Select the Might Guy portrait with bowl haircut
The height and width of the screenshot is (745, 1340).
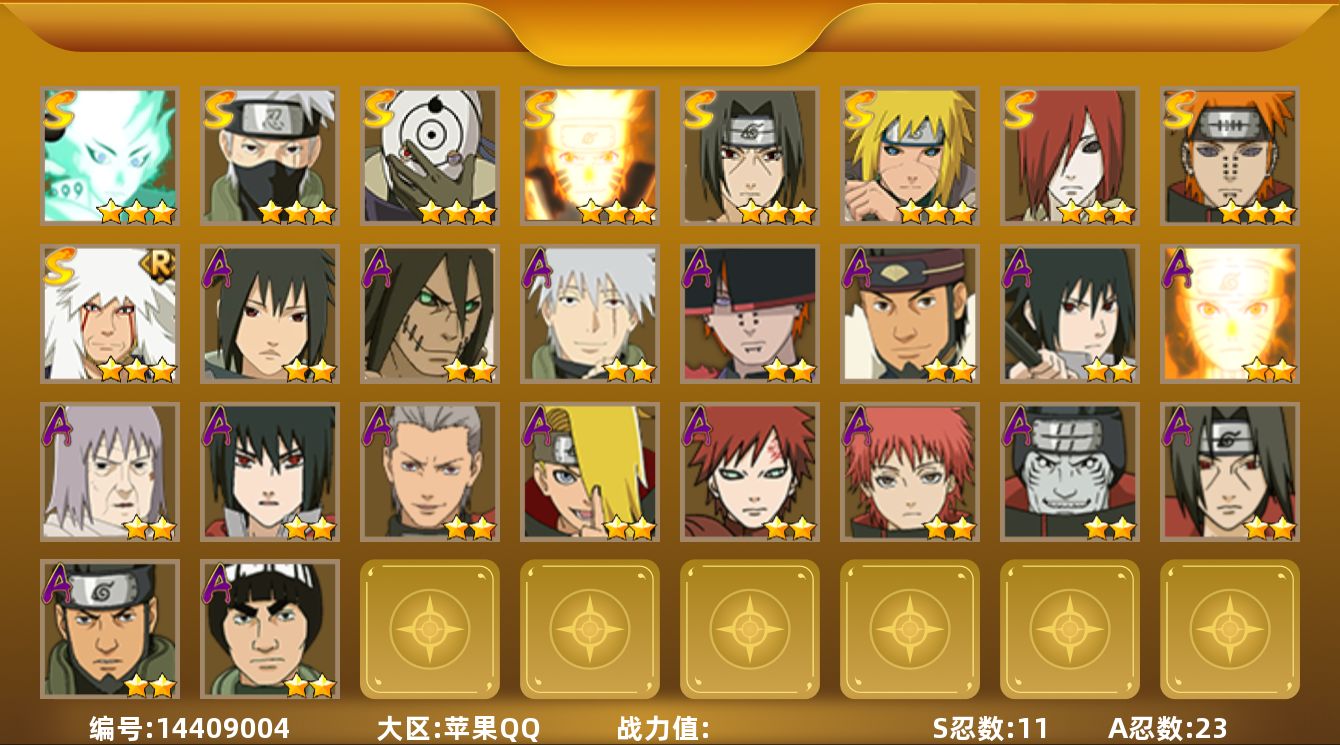pyautogui.click(x=270, y=629)
